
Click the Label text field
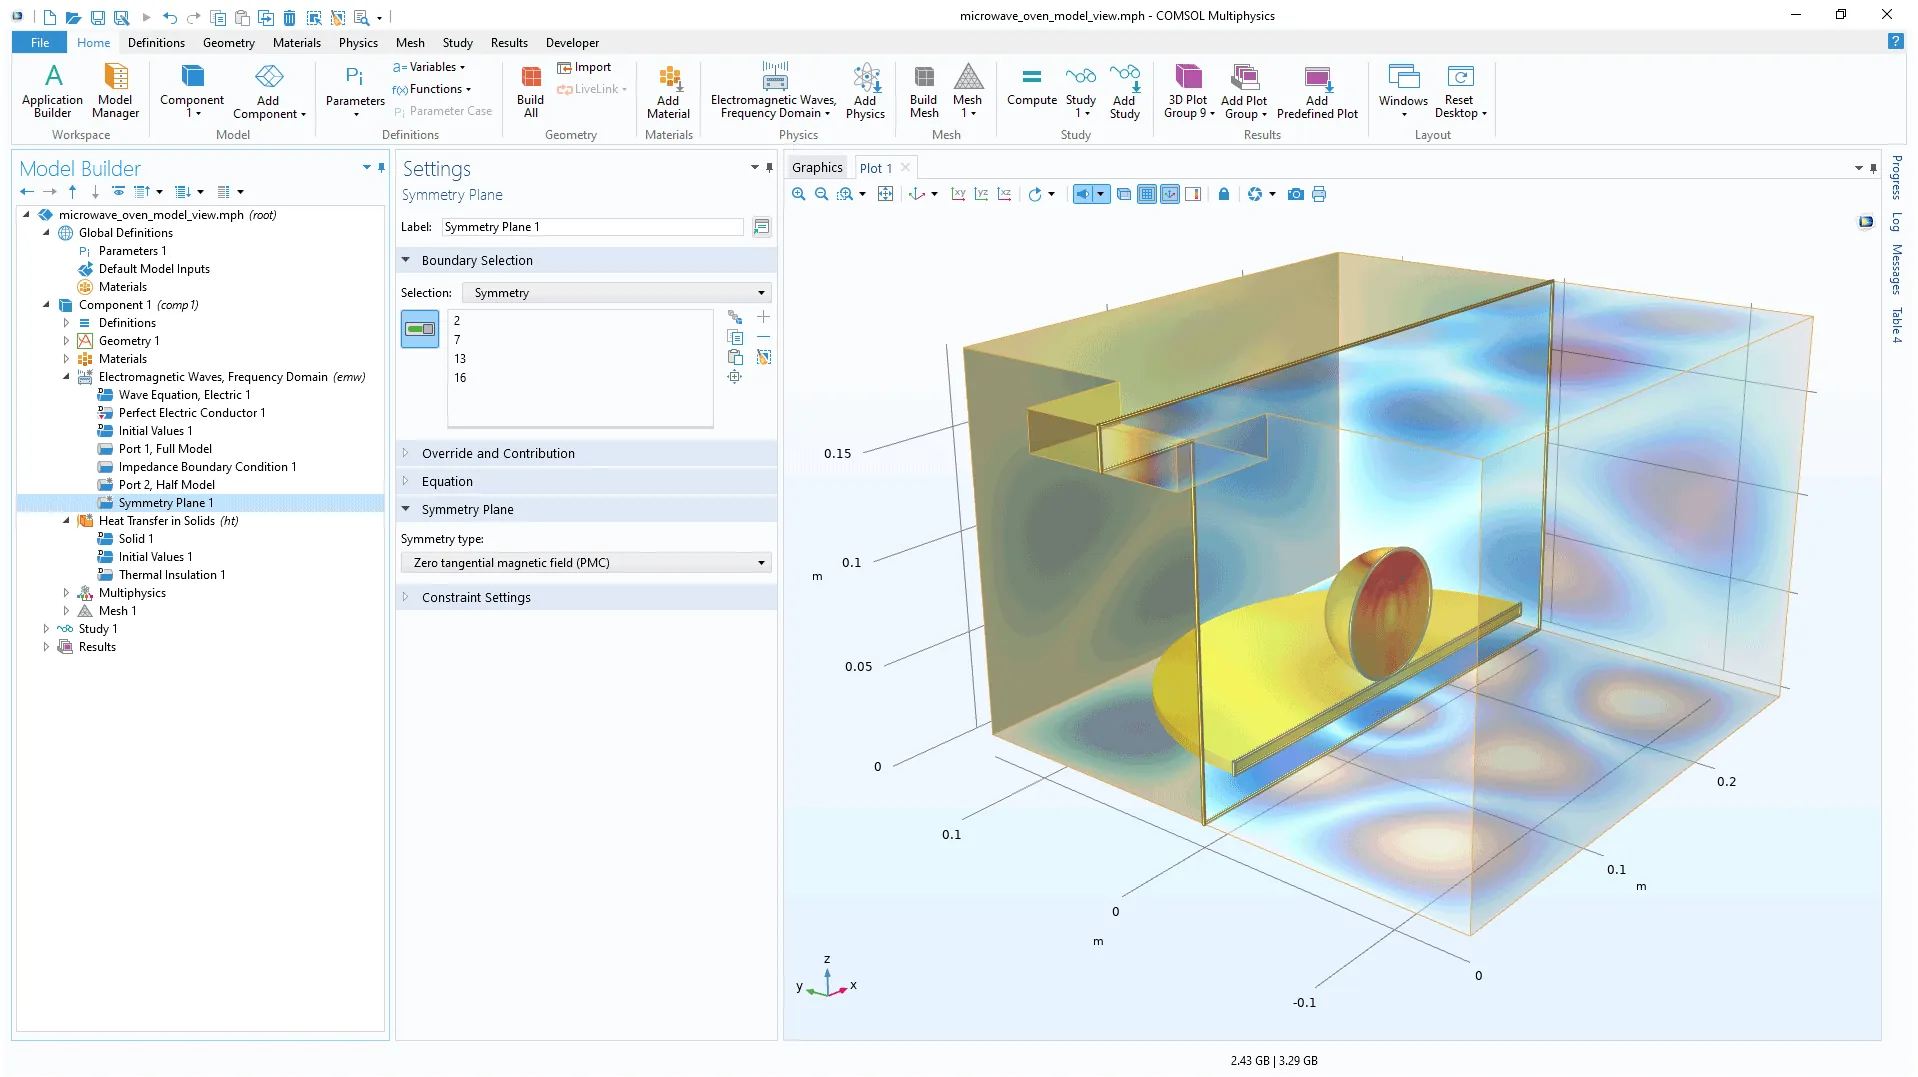click(592, 227)
